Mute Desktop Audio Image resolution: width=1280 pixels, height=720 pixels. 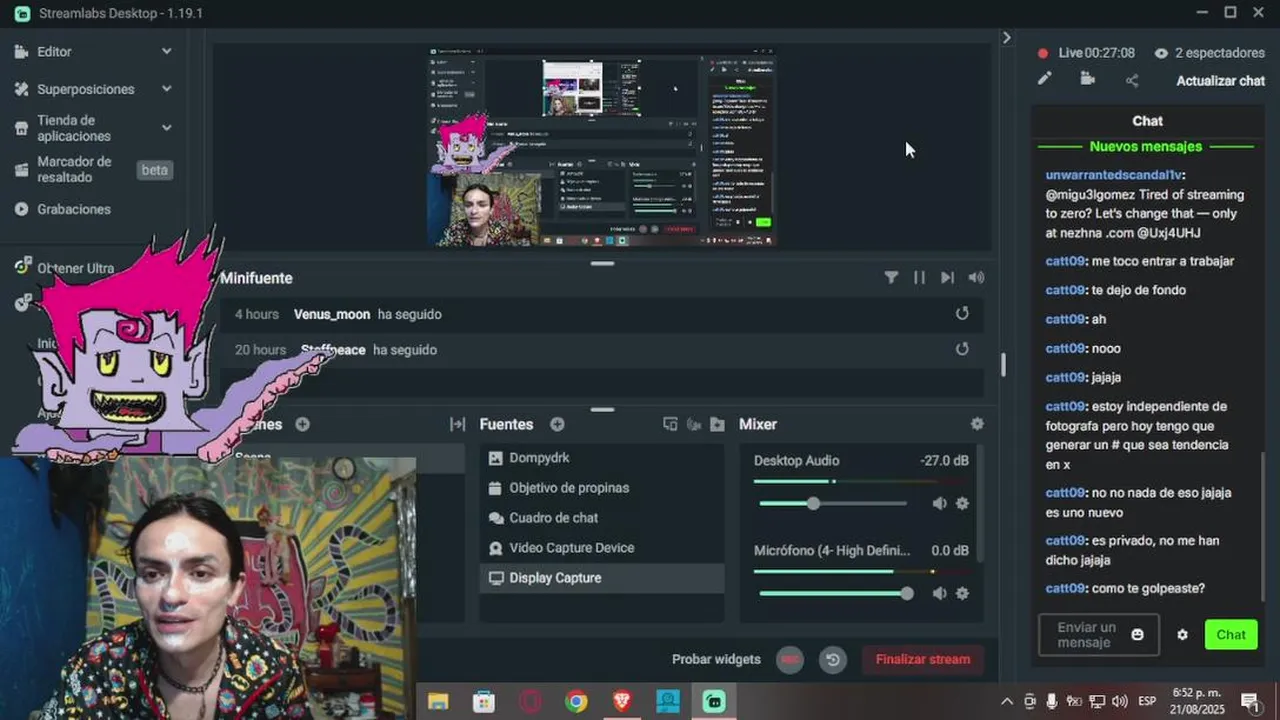point(939,503)
